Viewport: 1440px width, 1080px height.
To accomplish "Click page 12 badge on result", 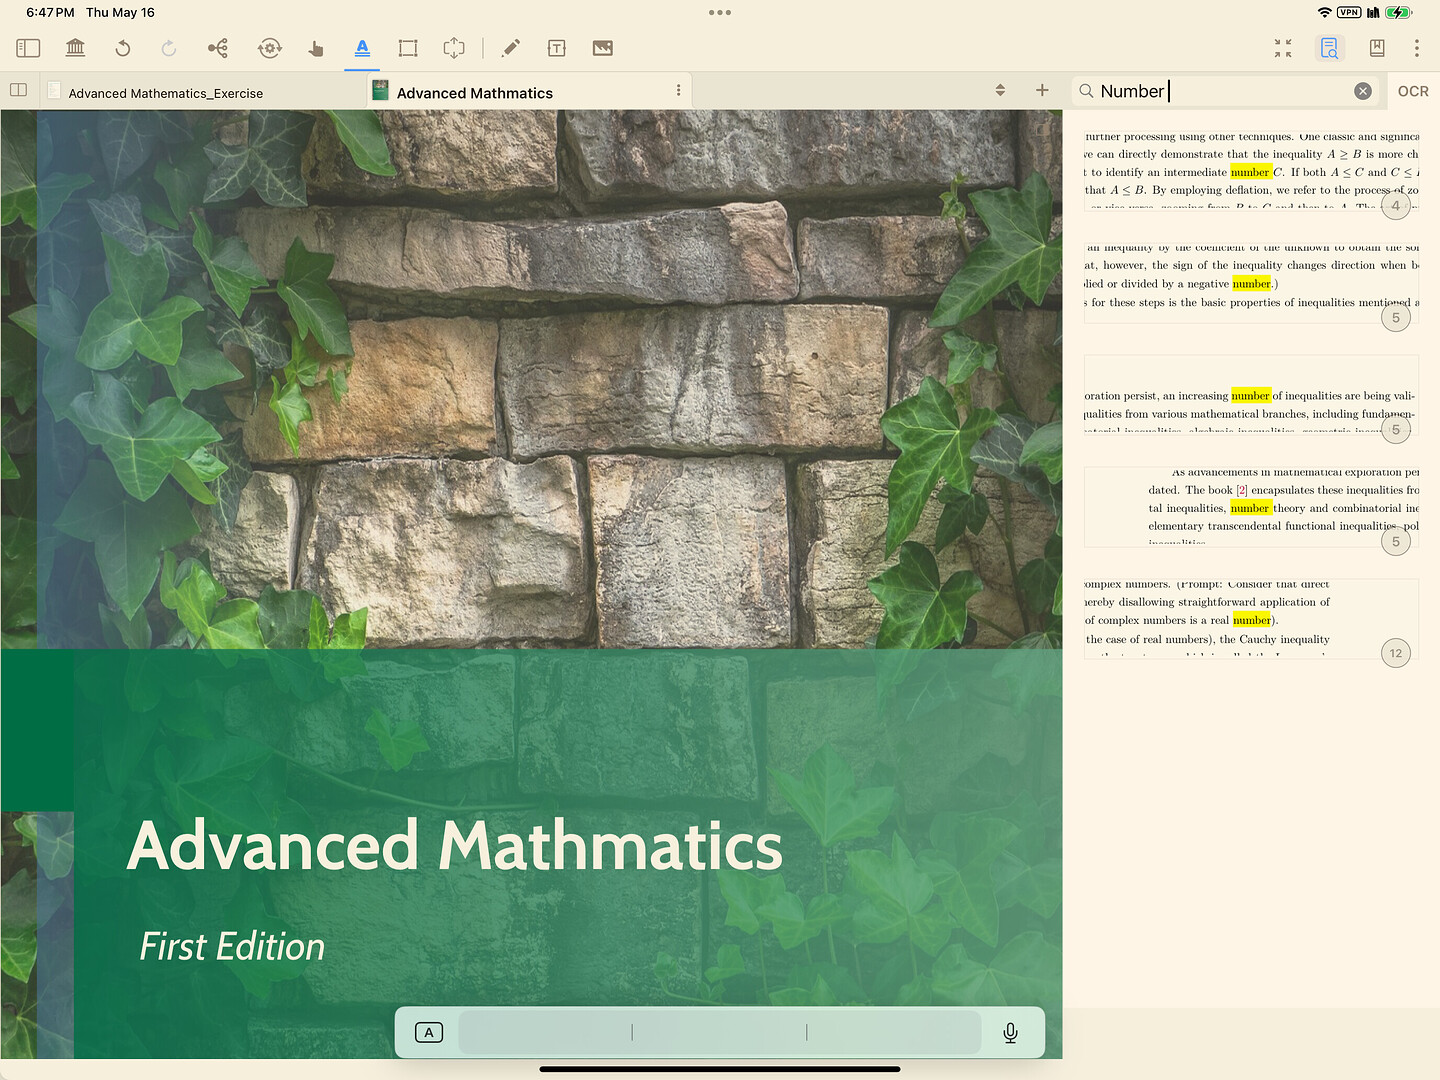I will click(x=1396, y=653).
